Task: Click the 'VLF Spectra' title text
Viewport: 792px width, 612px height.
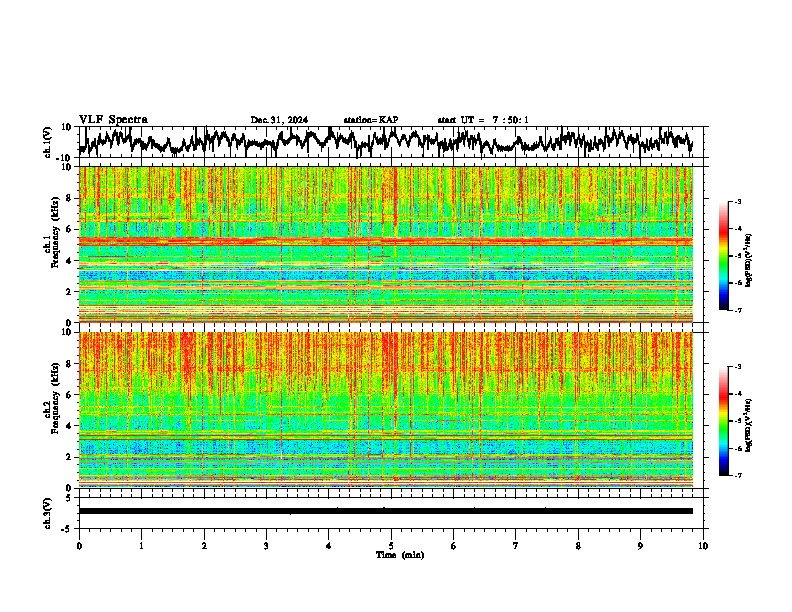Action: [113, 120]
